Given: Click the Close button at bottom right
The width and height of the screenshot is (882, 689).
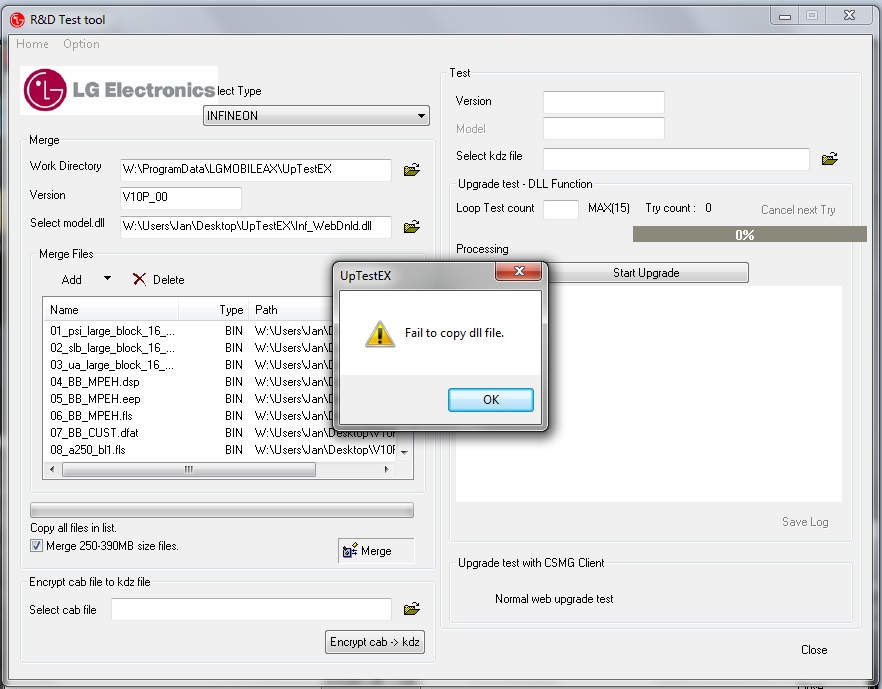Looking at the screenshot, I should click(x=814, y=650).
